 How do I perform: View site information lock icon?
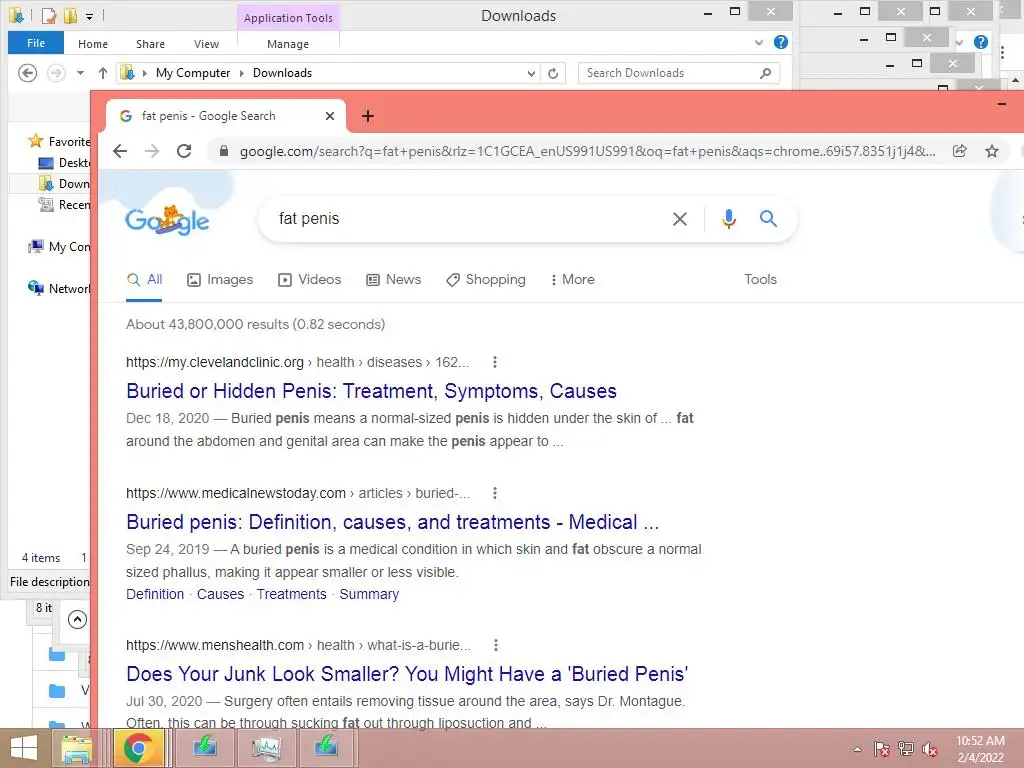224,152
